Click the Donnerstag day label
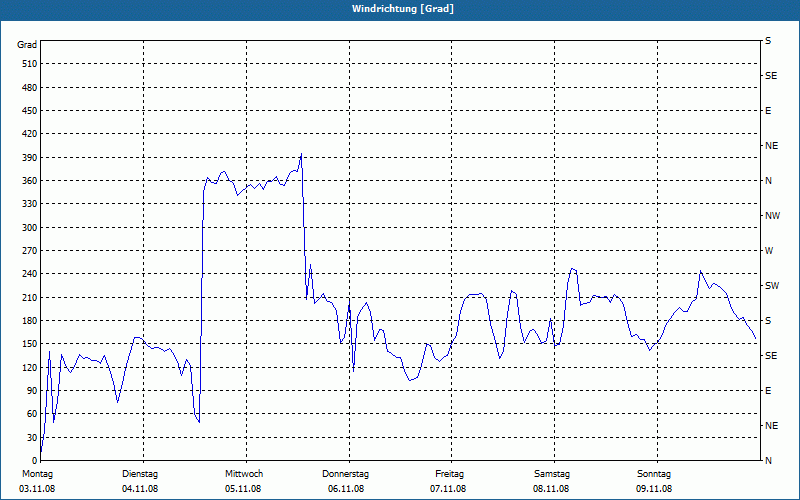This screenshot has height=500, width=800. pos(345,474)
